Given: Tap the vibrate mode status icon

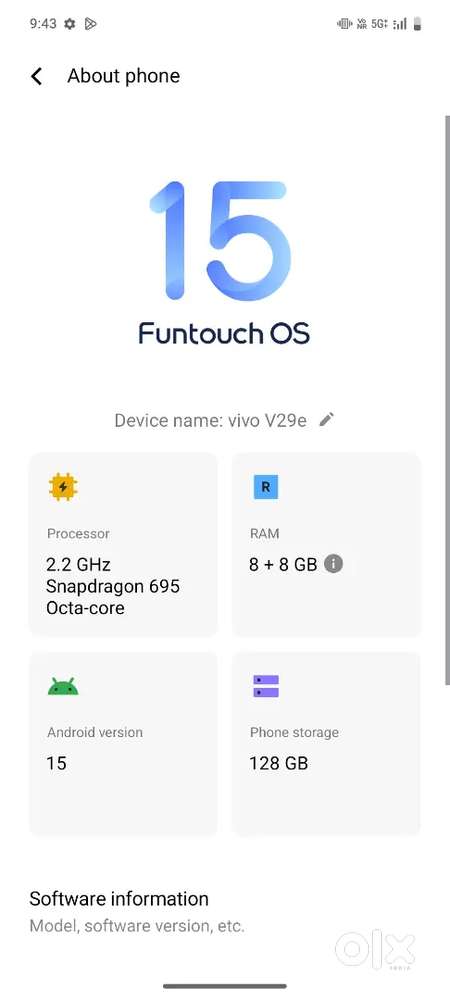Looking at the screenshot, I should (x=344, y=24).
